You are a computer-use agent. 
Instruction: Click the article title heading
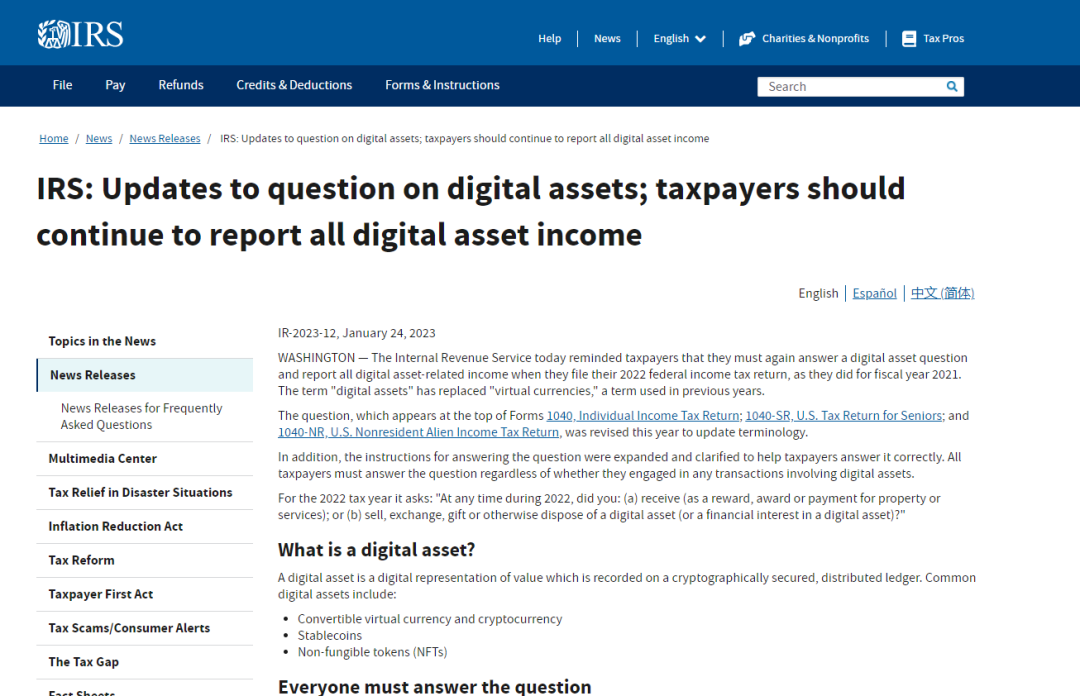470,212
